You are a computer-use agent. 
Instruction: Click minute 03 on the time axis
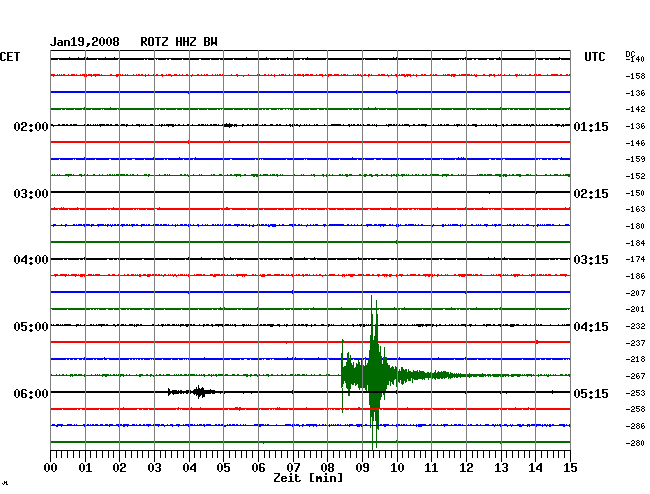(x=154, y=468)
